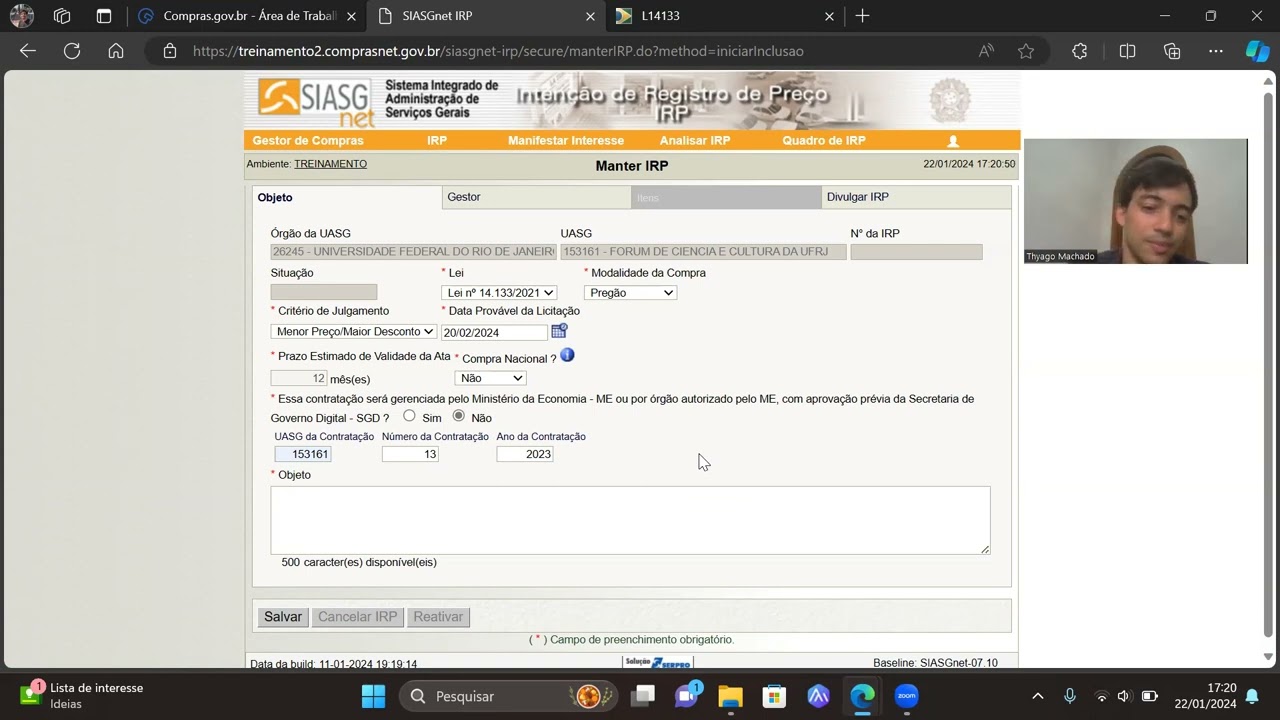Reload the page with refresh icon

[x=72, y=51]
